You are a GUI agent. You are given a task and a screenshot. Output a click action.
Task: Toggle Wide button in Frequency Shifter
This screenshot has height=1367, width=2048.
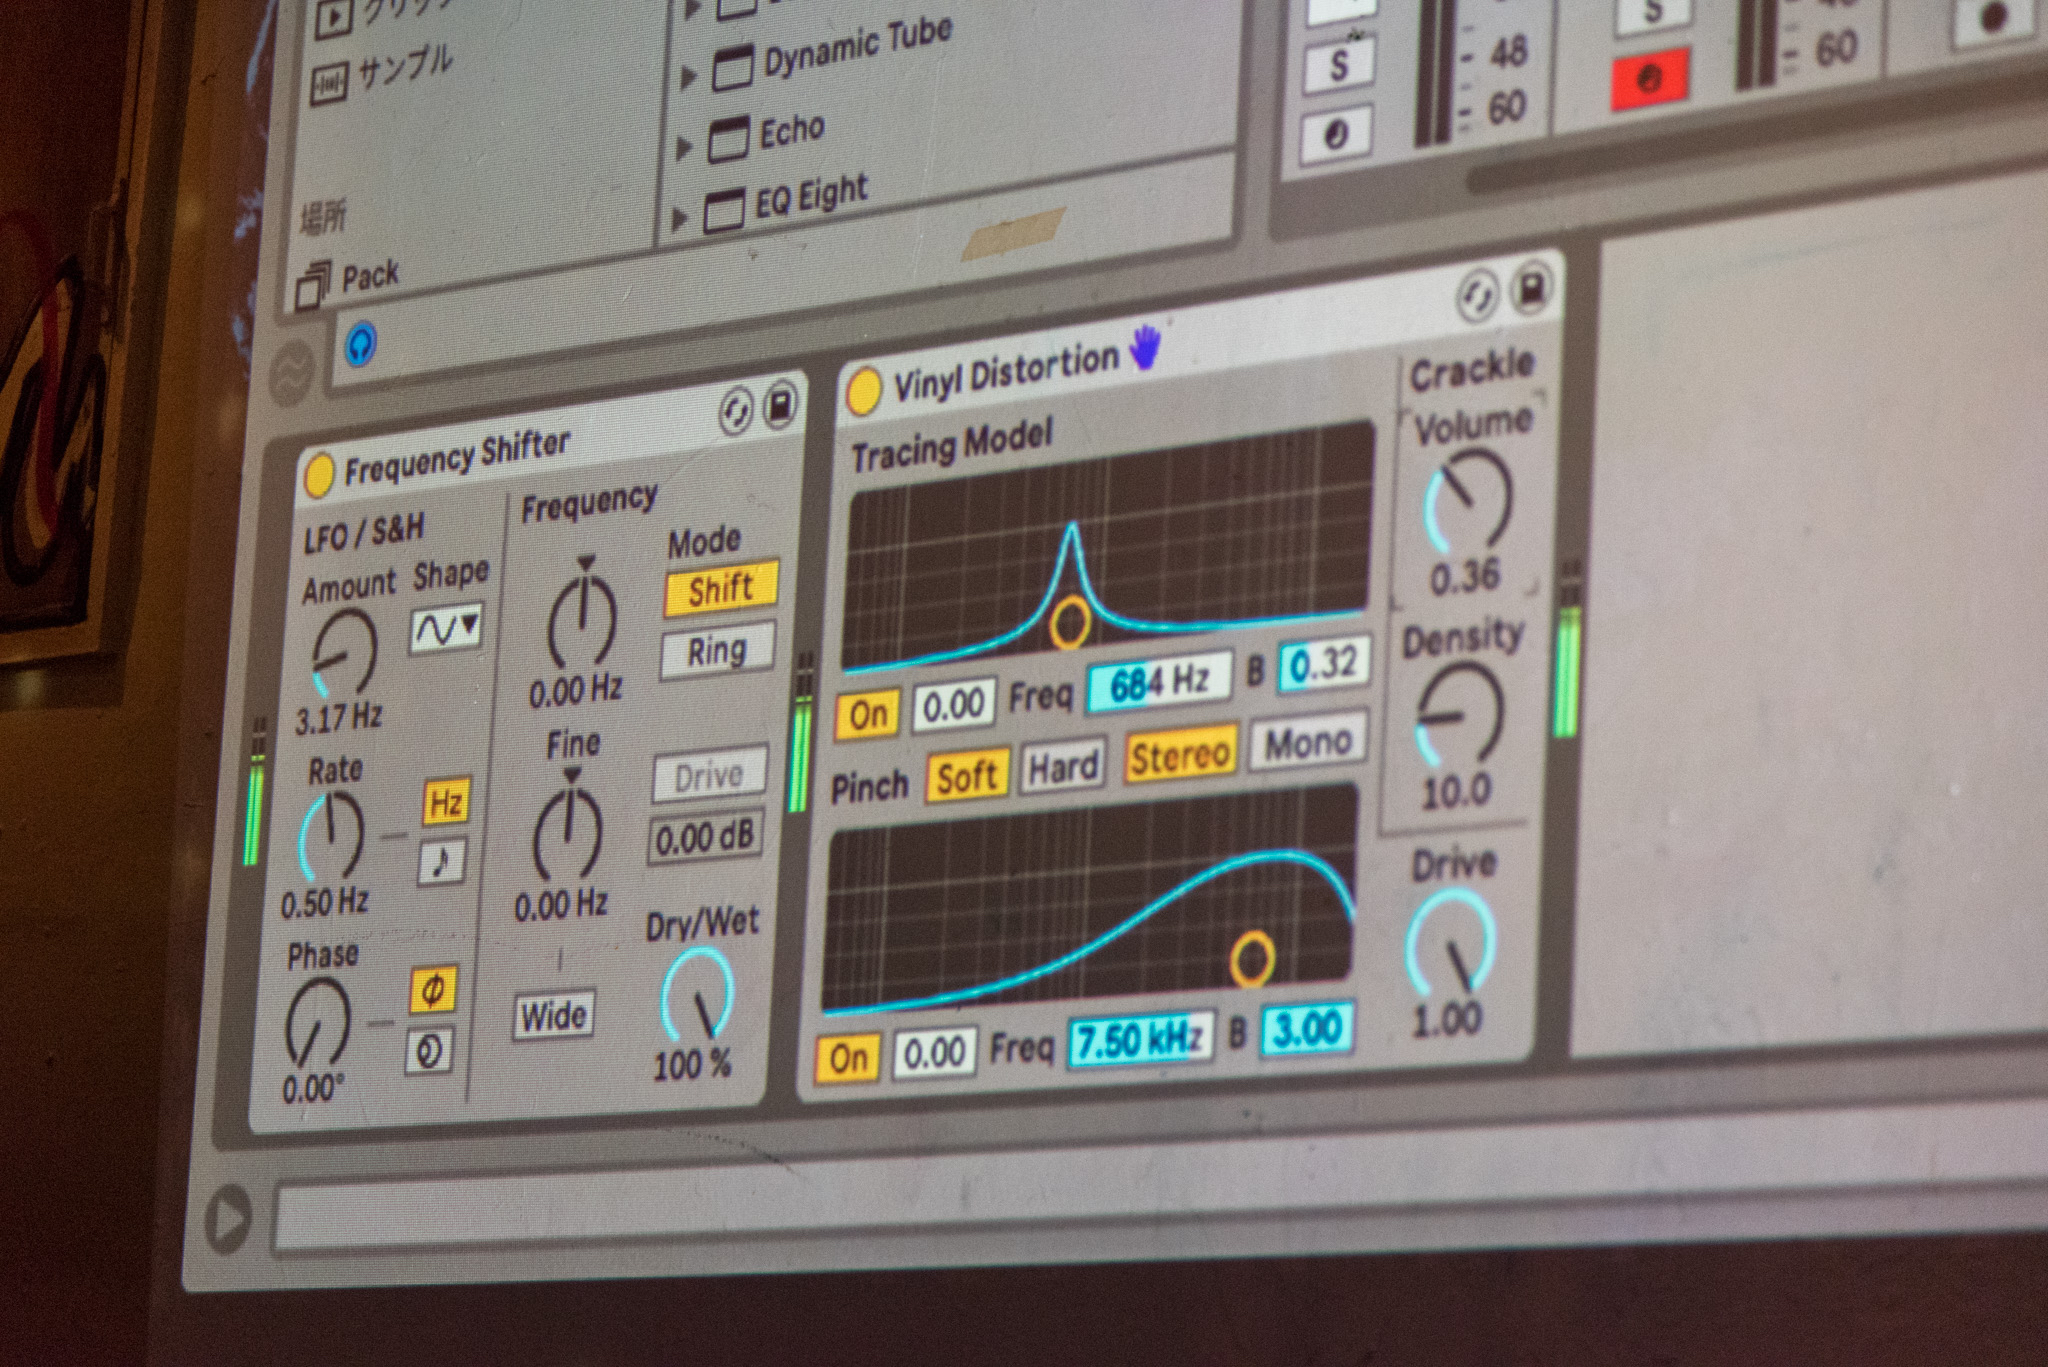pyautogui.click(x=553, y=1016)
